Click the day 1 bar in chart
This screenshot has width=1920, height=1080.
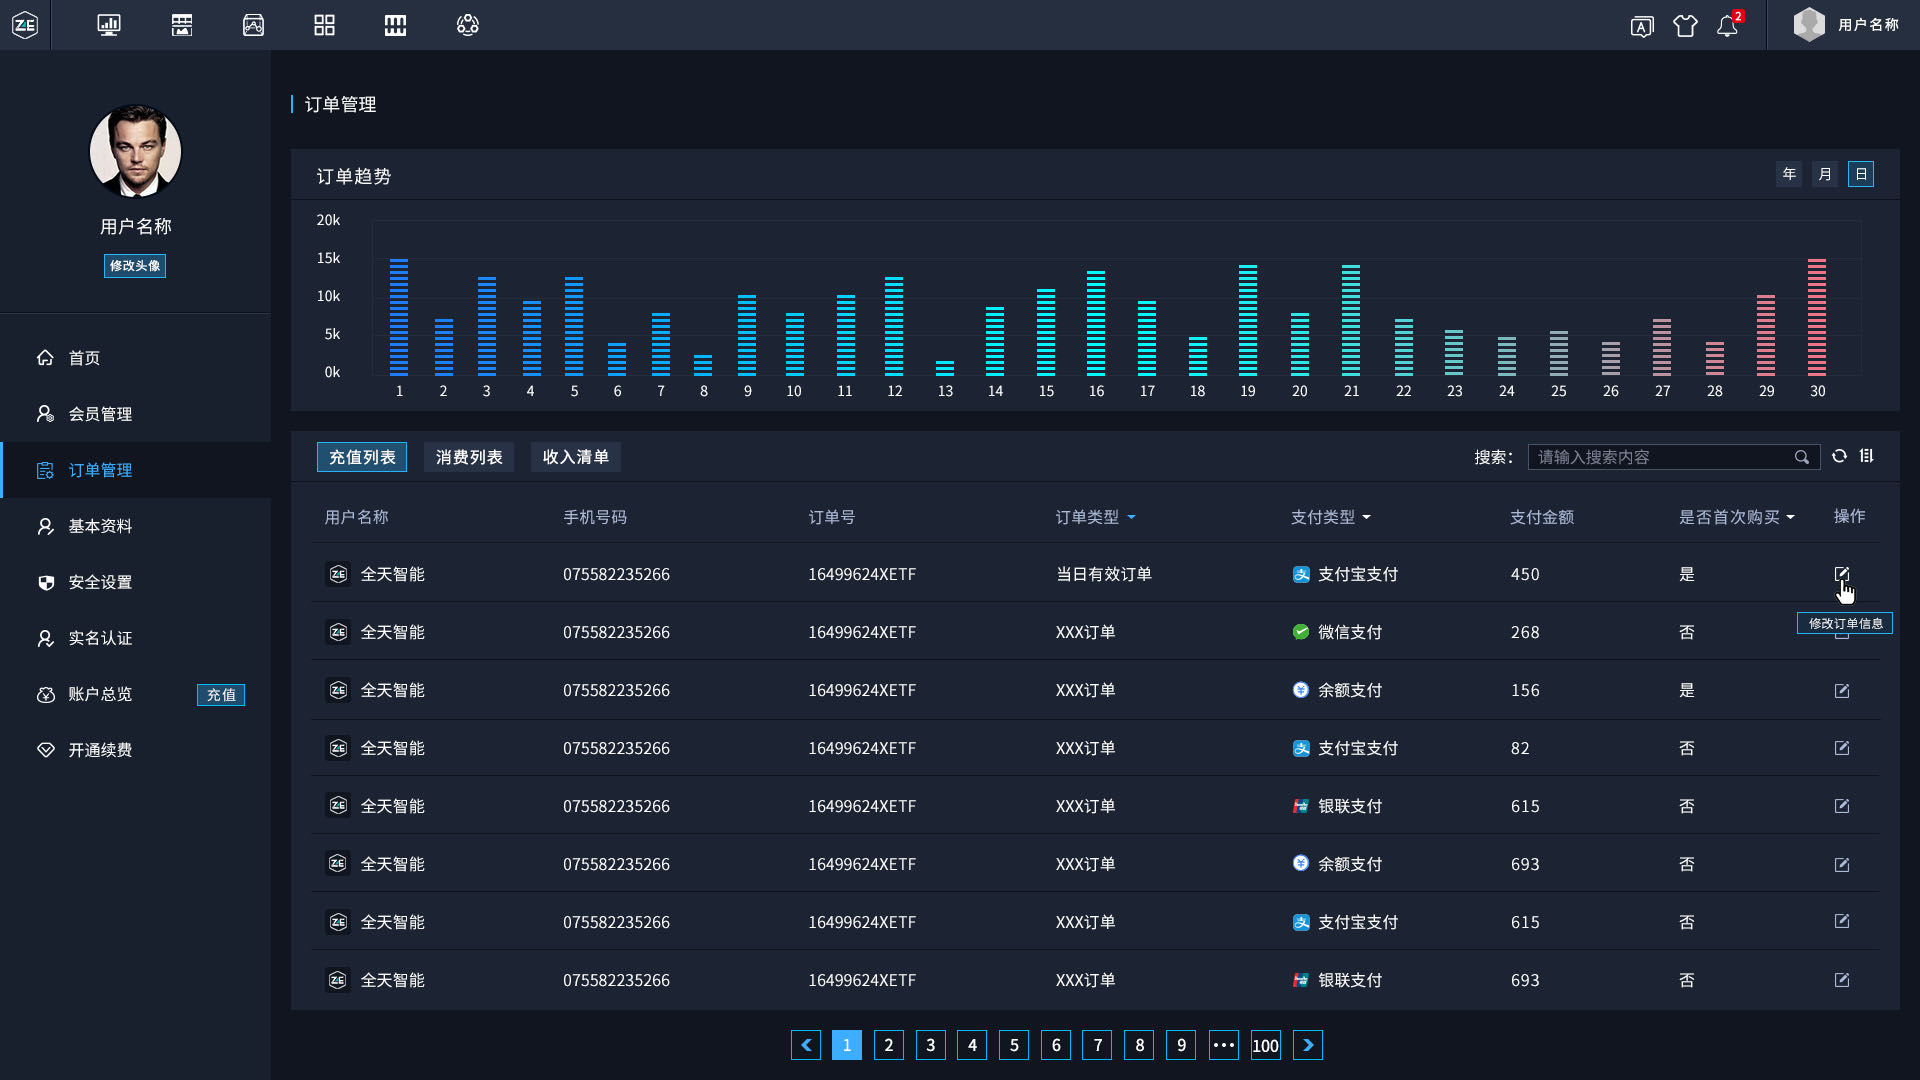point(399,317)
